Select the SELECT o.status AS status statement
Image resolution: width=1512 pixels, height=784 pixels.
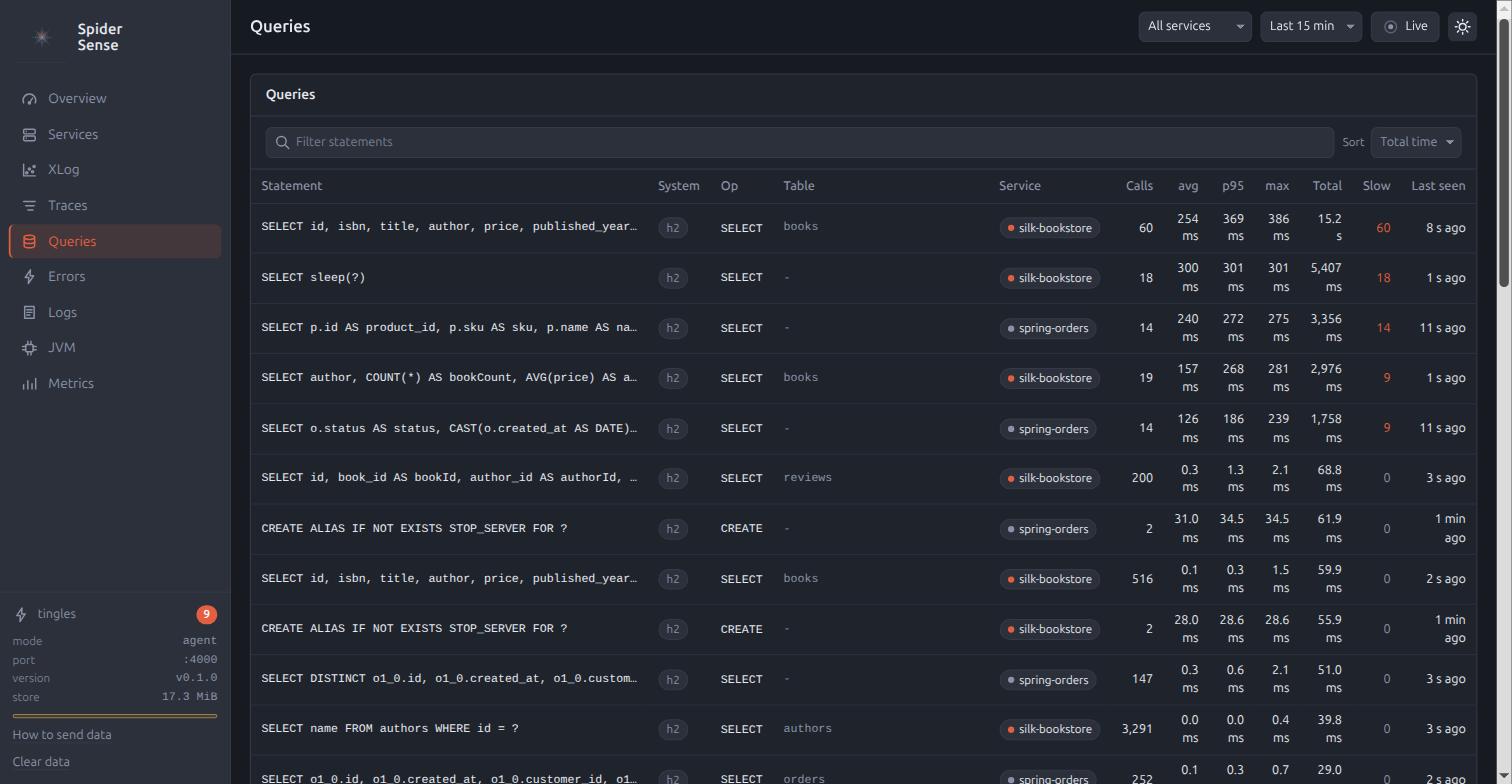pyautogui.click(x=449, y=428)
